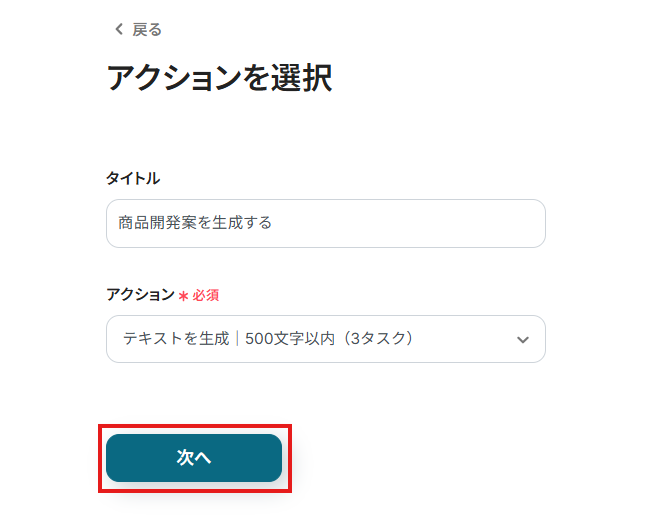The width and height of the screenshot is (652, 530).
Task: Click the 戻る back link text
Action: (147, 30)
